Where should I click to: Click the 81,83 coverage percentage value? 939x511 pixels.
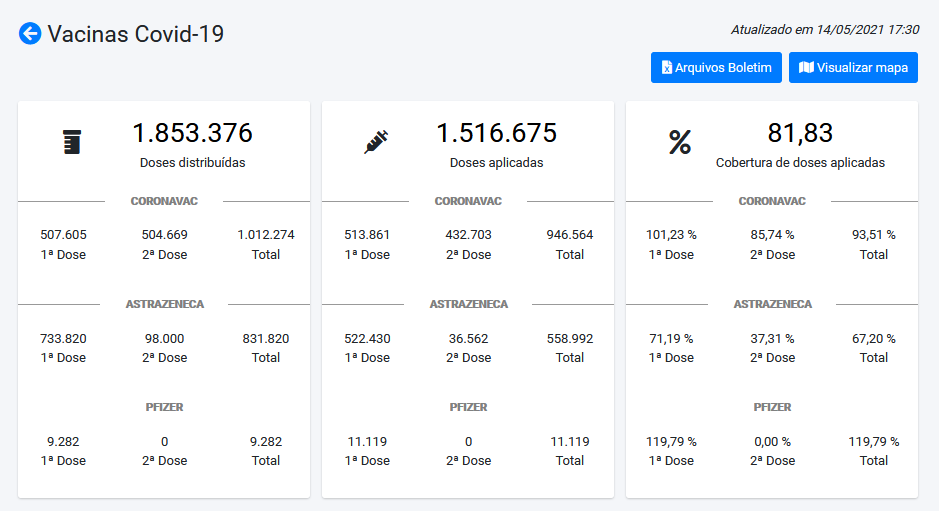click(x=800, y=133)
